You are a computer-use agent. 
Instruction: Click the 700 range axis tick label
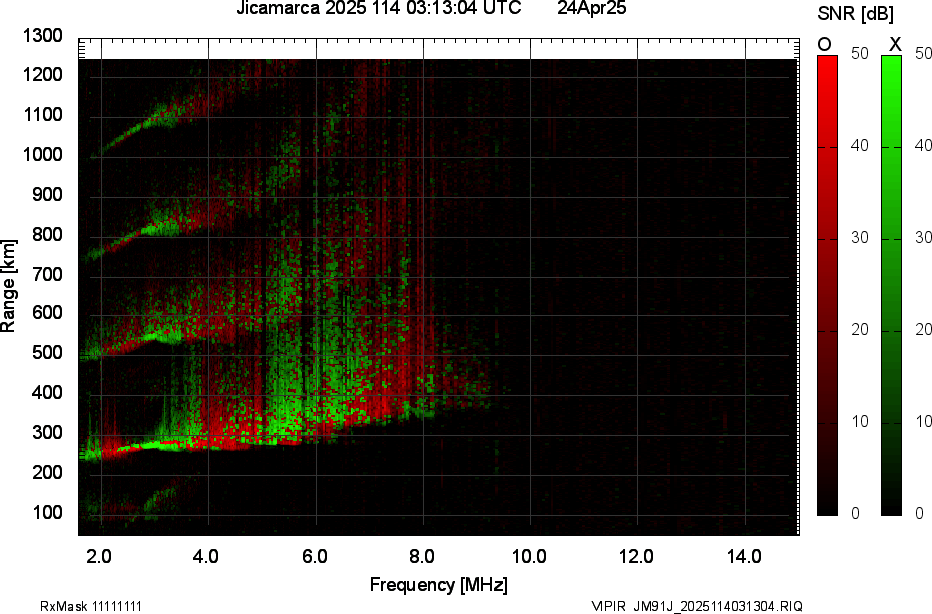pyautogui.click(x=47, y=274)
